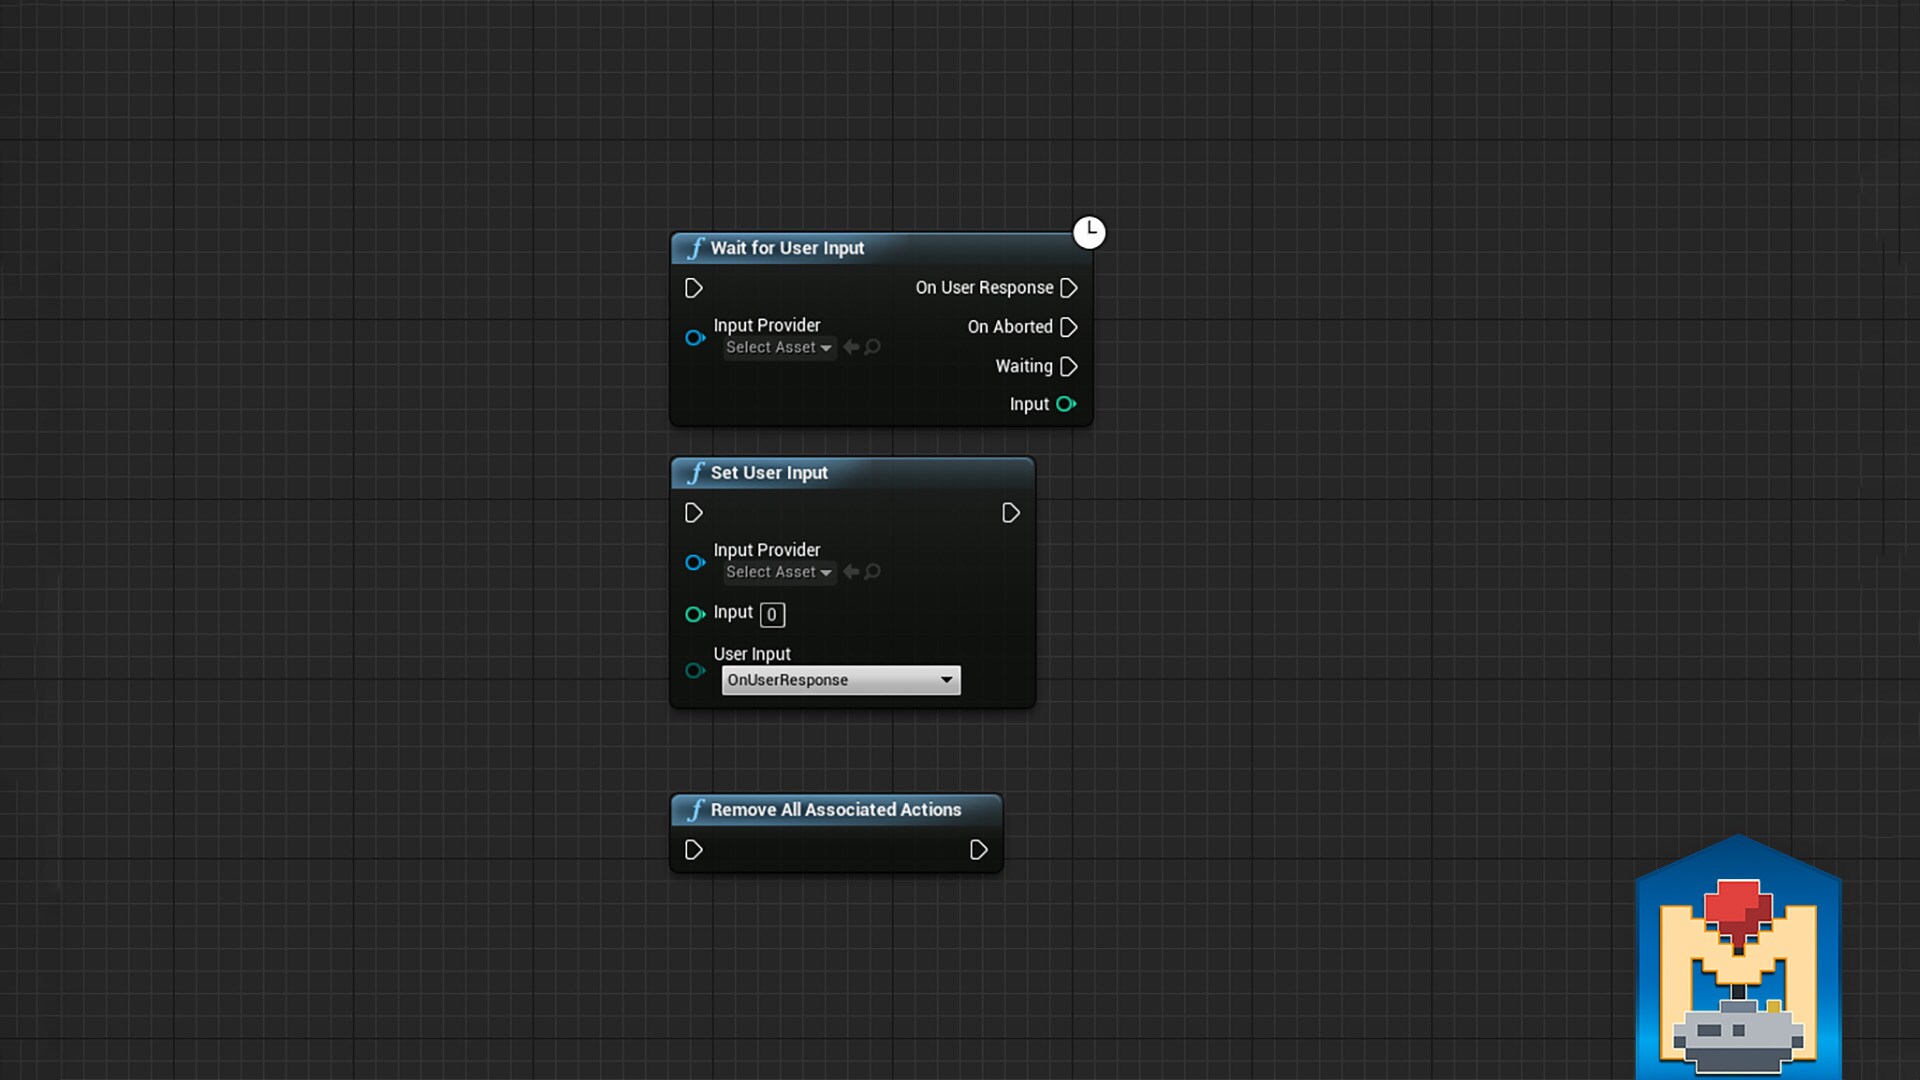Click Remove All Associated Actions input pin
This screenshot has width=1920, height=1080.
click(693, 850)
